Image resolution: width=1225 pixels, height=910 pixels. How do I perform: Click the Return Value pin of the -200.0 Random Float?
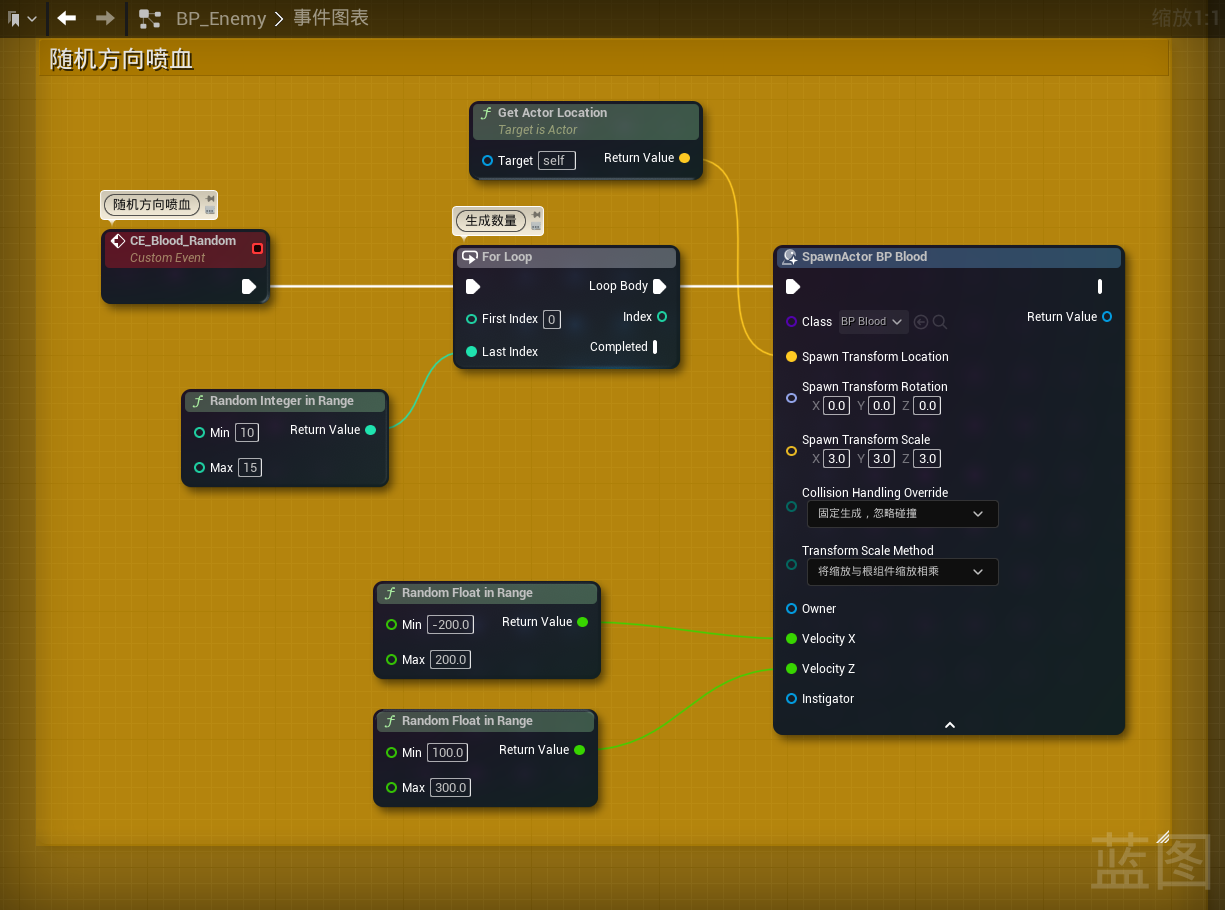pyautogui.click(x=583, y=622)
